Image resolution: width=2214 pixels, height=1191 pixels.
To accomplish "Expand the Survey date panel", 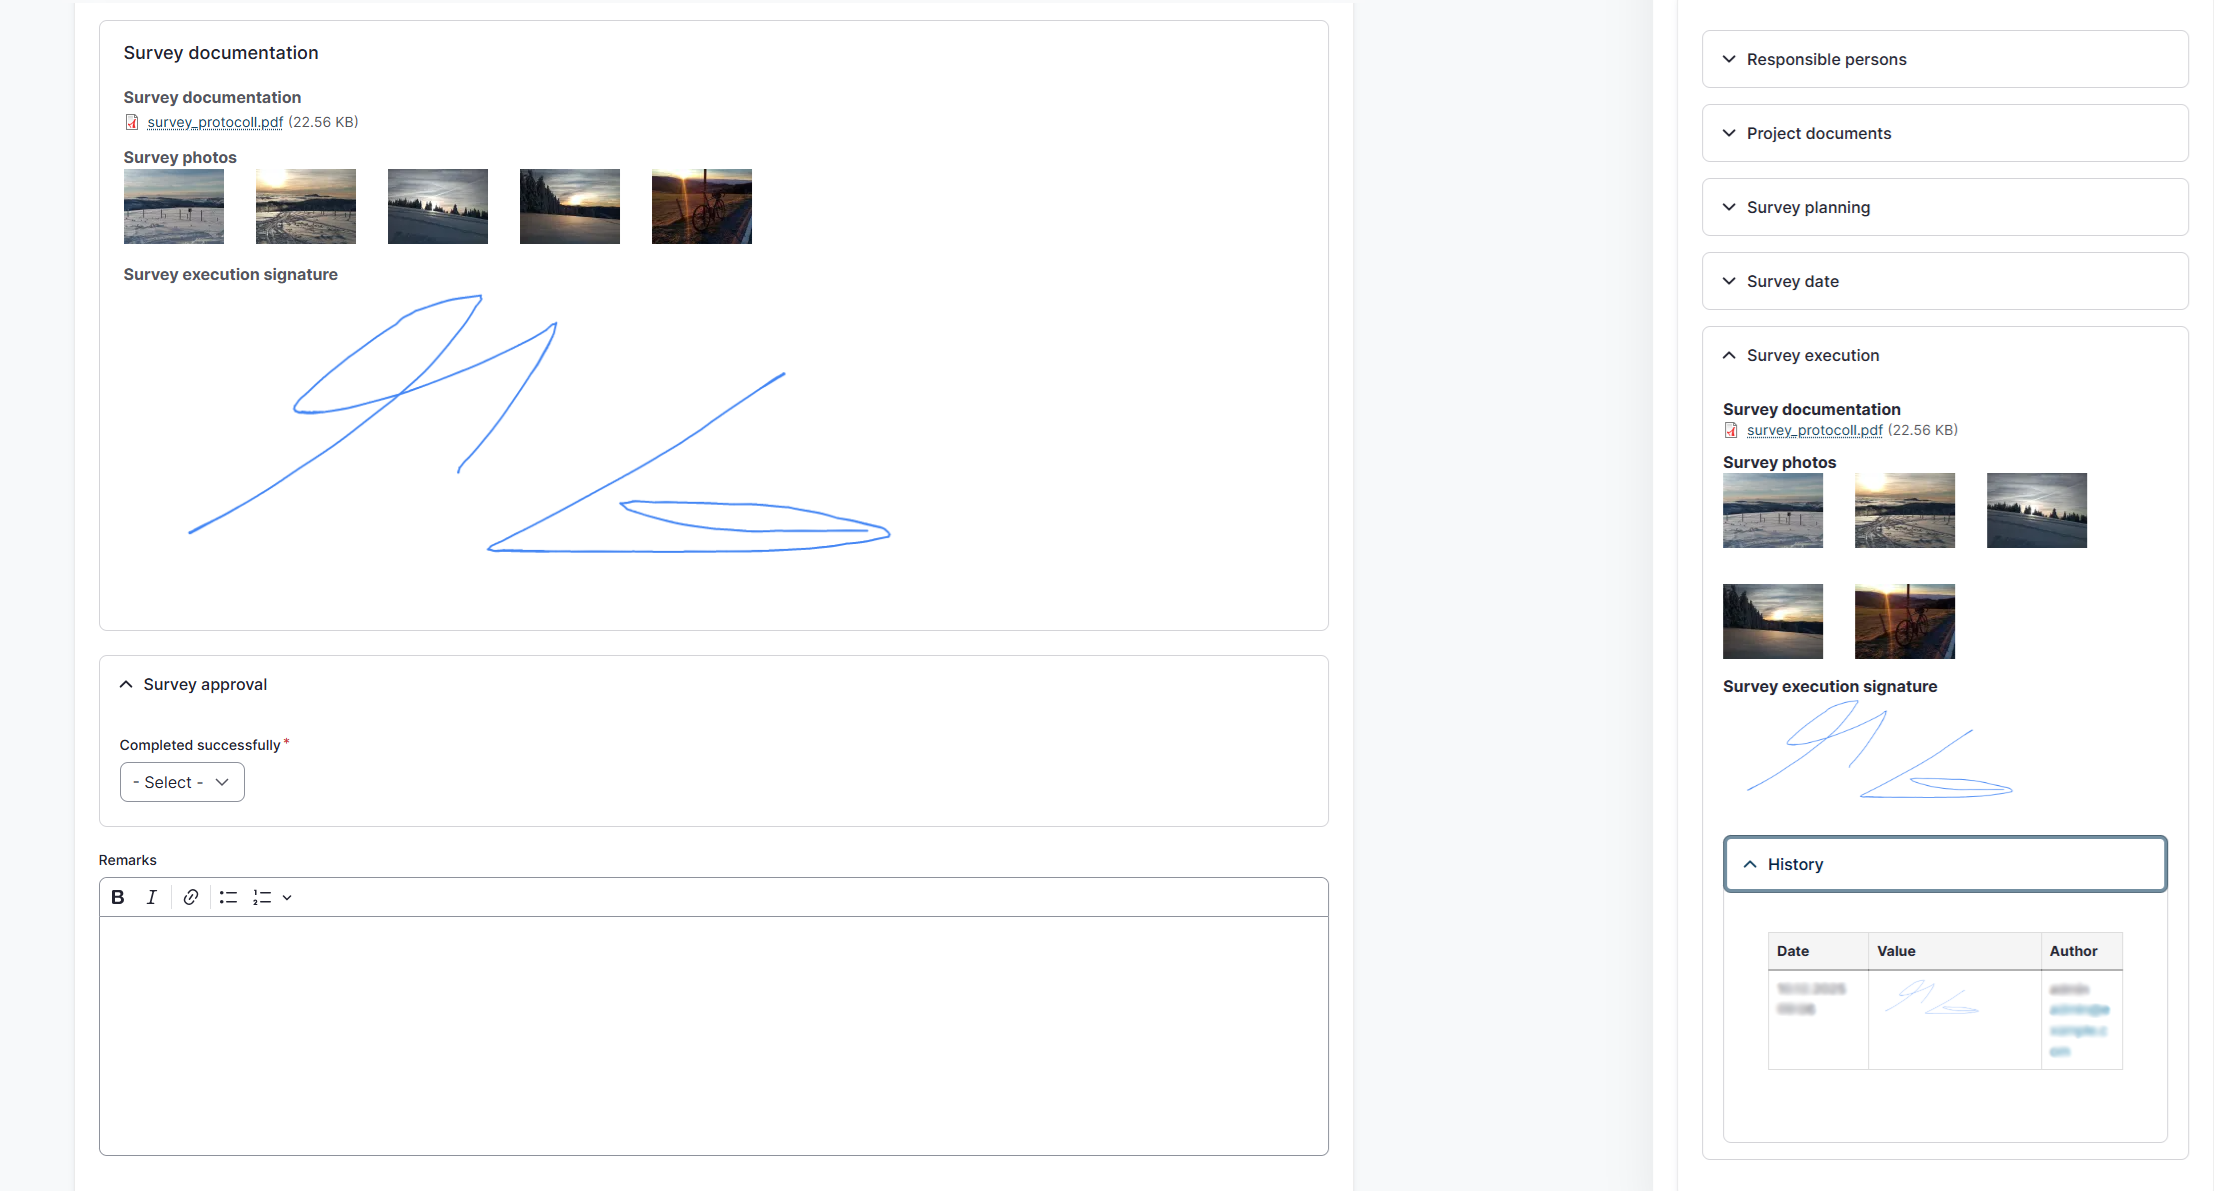I will [x=1945, y=281].
